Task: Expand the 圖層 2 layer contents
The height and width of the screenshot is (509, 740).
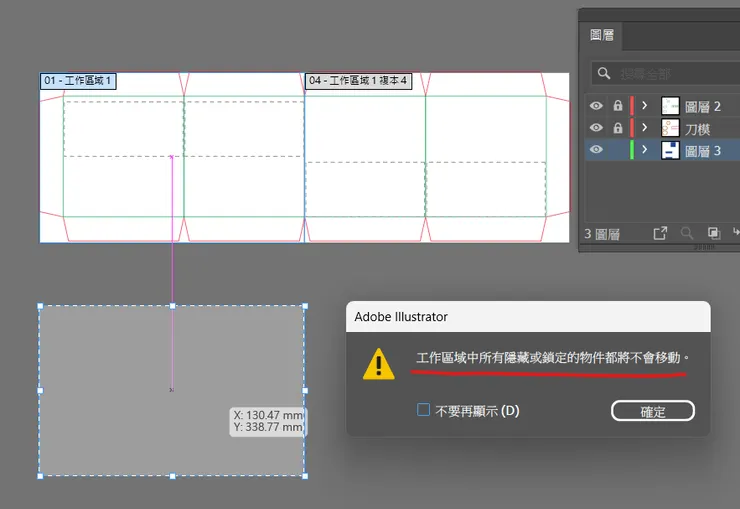Action: click(645, 106)
